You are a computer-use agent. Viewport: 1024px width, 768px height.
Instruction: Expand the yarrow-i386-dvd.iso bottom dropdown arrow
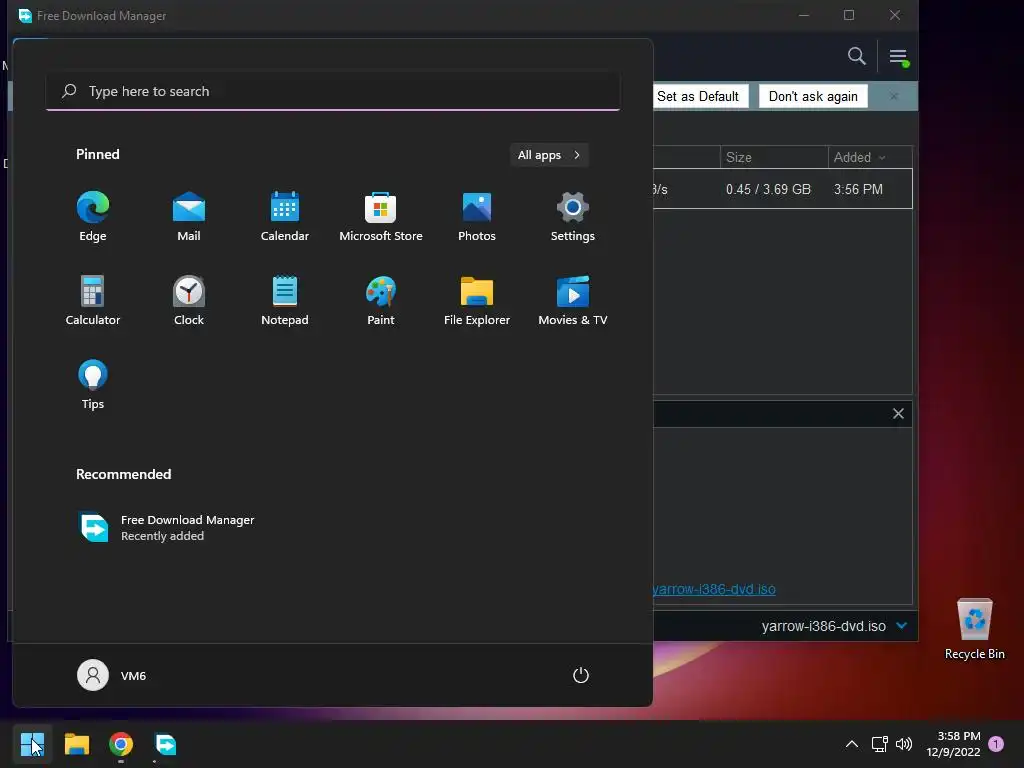901,626
